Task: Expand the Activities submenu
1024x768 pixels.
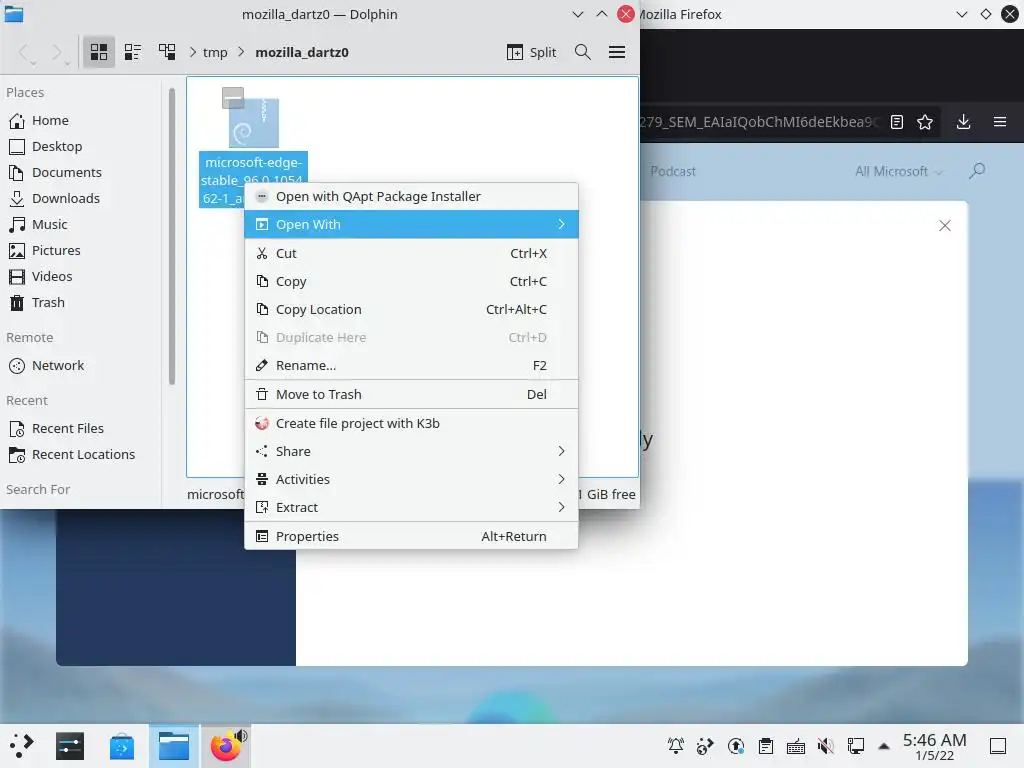Action: 411,479
